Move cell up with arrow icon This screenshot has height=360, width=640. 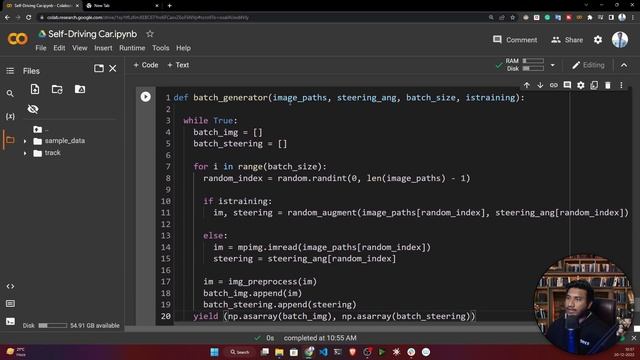(x=527, y=85)
